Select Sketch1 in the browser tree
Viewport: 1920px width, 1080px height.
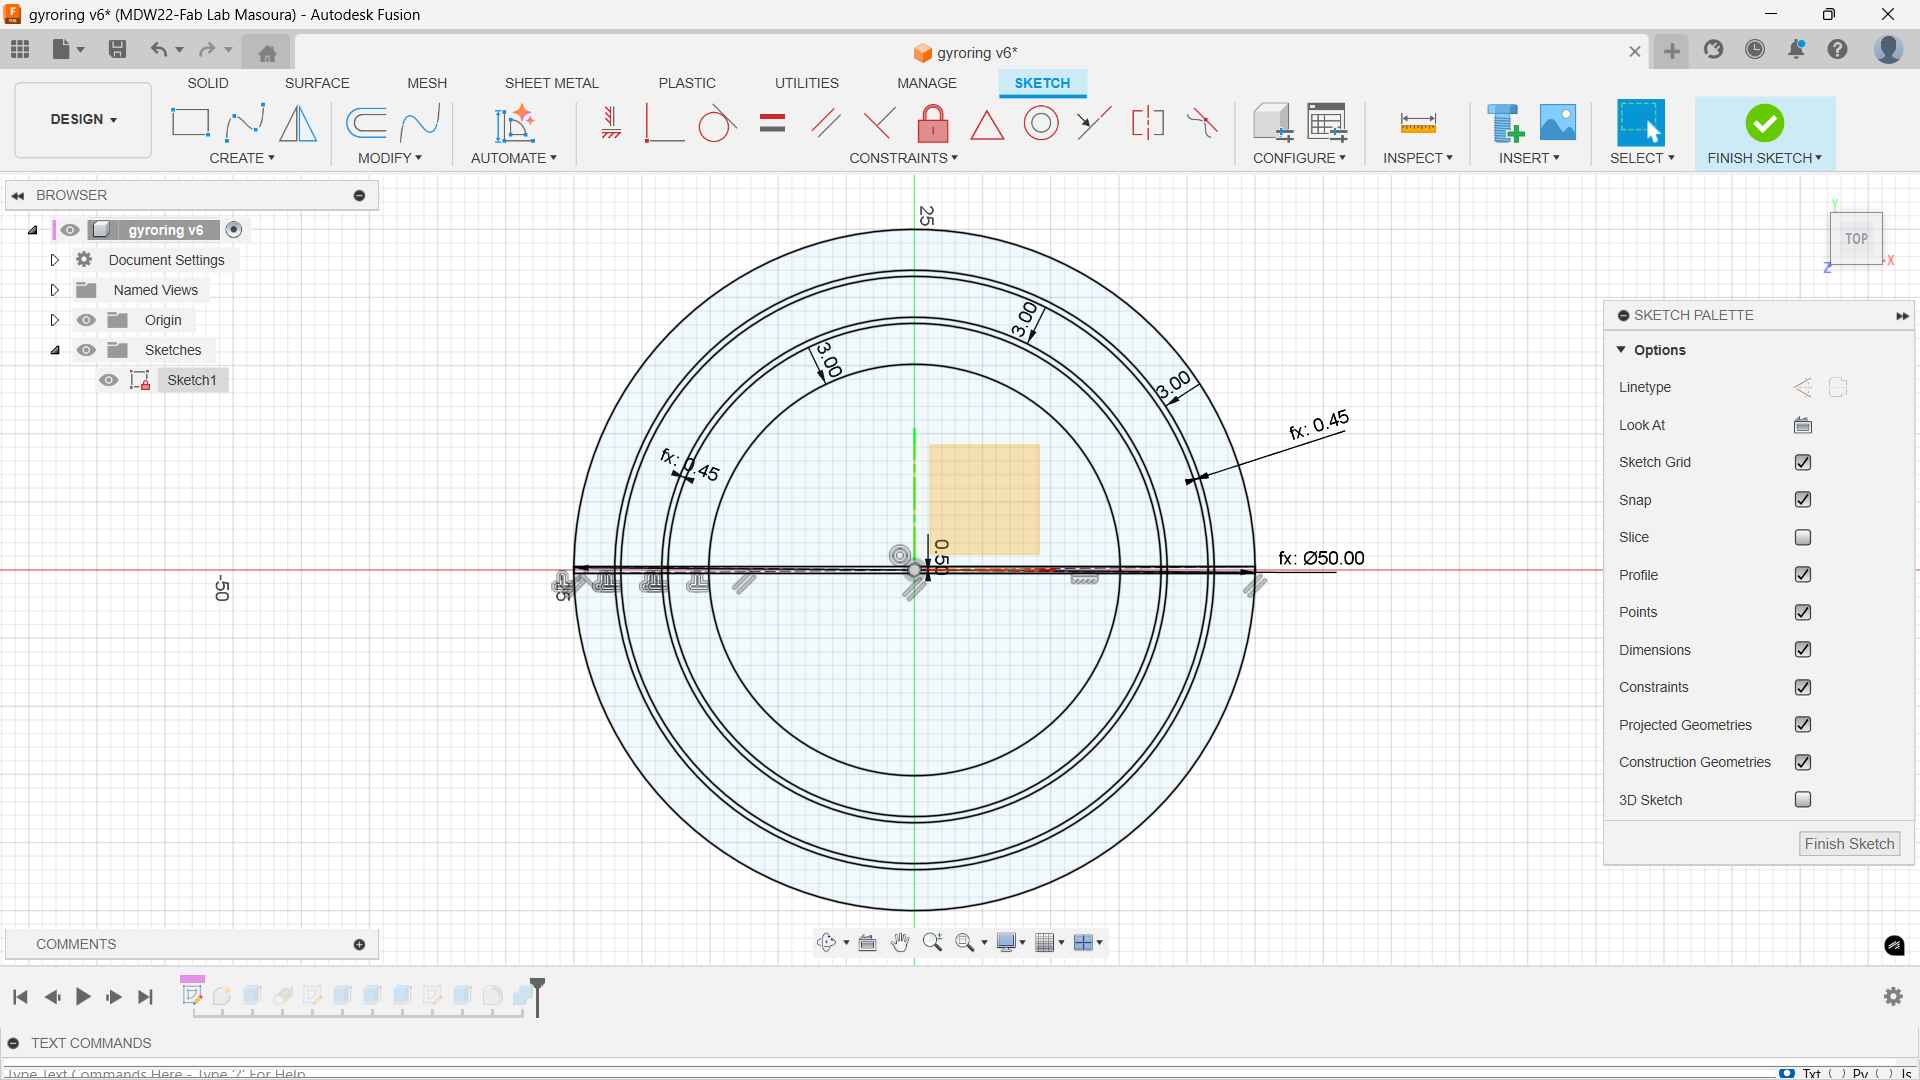192,380
